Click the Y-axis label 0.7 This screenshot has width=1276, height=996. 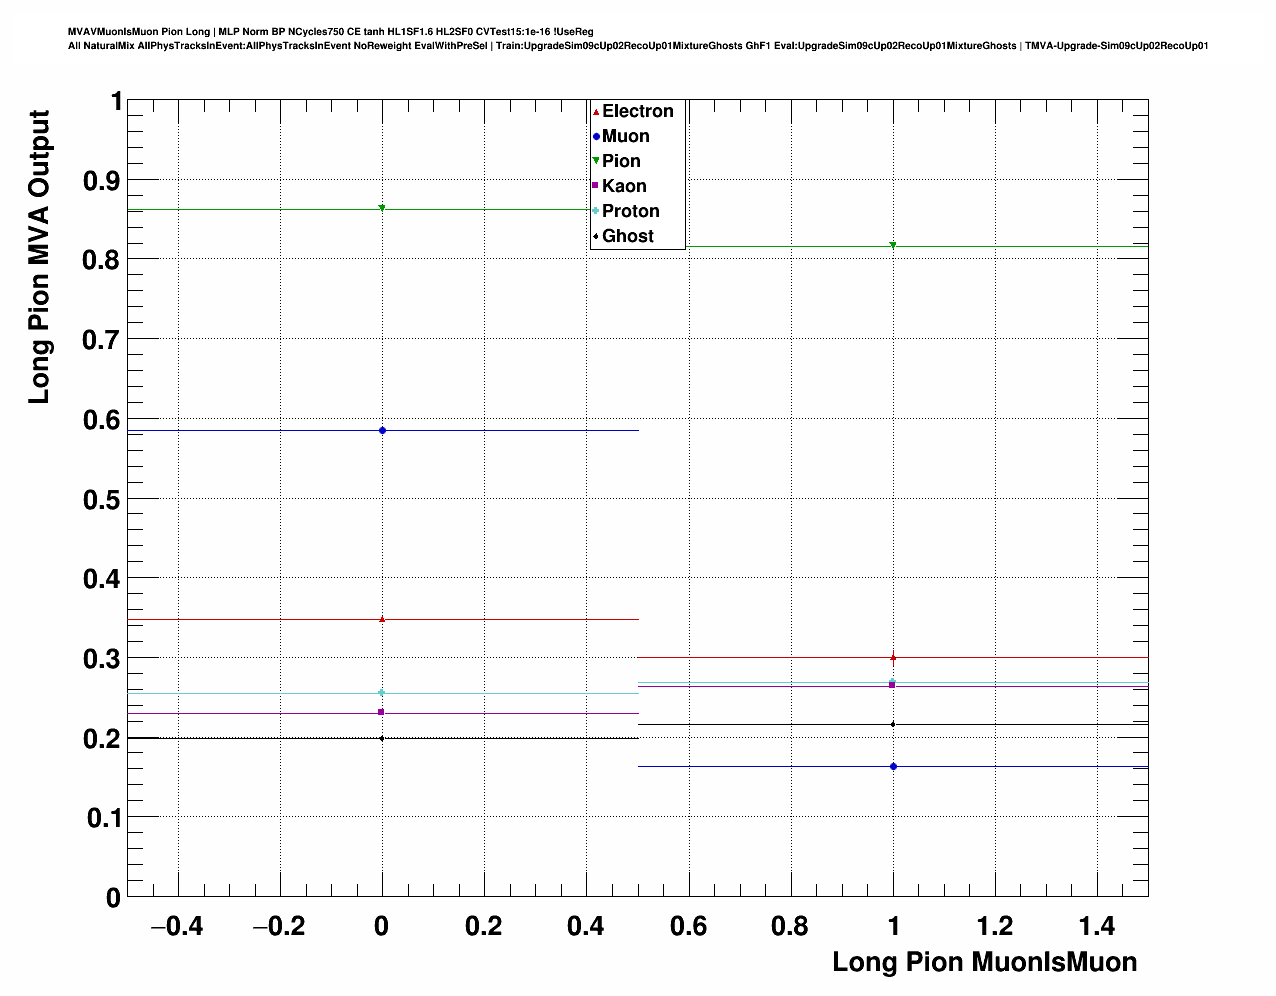tap(101, 340)
